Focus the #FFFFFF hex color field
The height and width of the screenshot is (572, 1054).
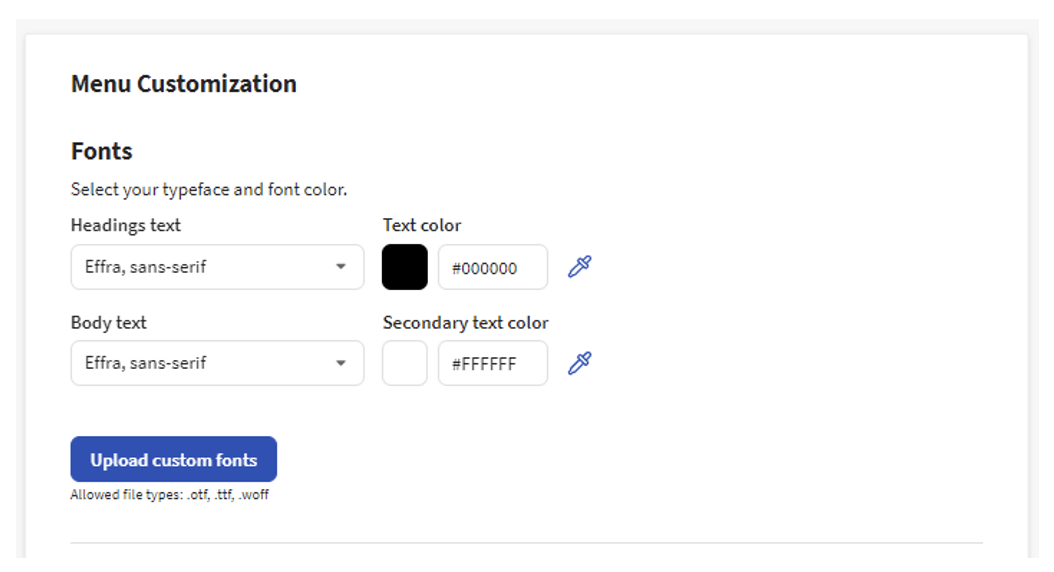click(x=492, y=363)
